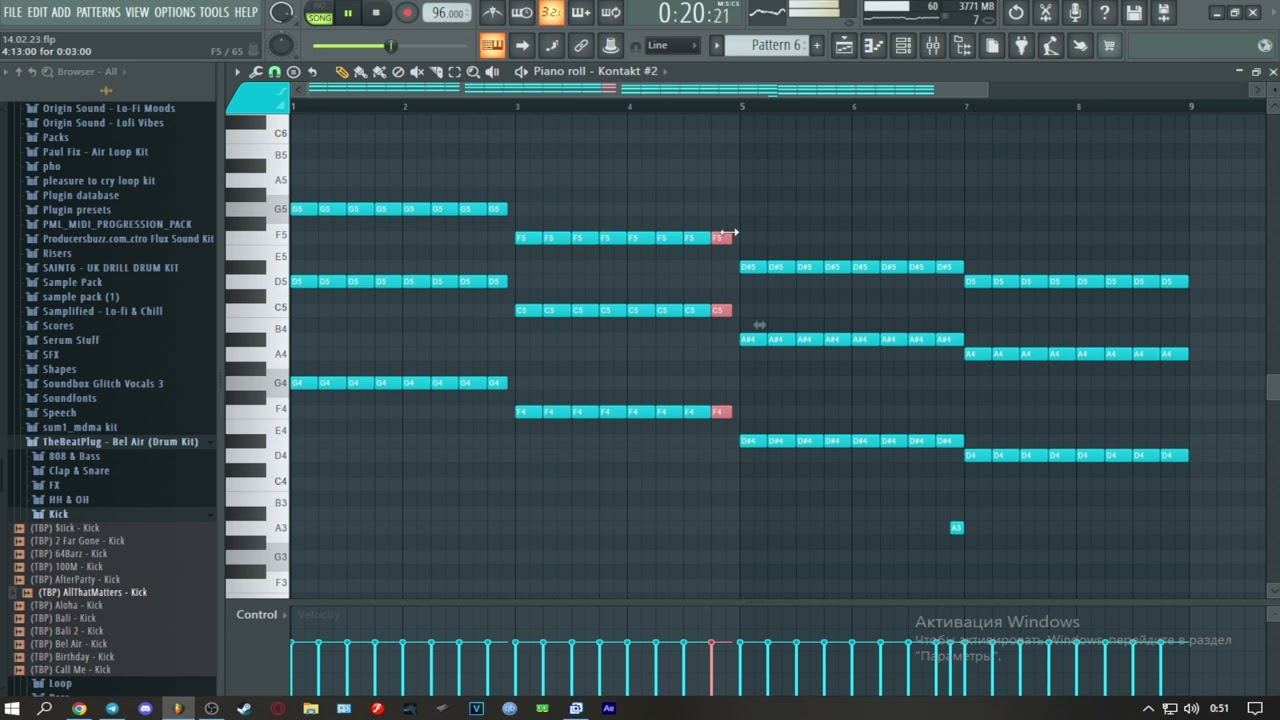This screenshot has width=1280, height=720.
Task: Open the OPTIONS menu
Action: (x=175, y=12)
